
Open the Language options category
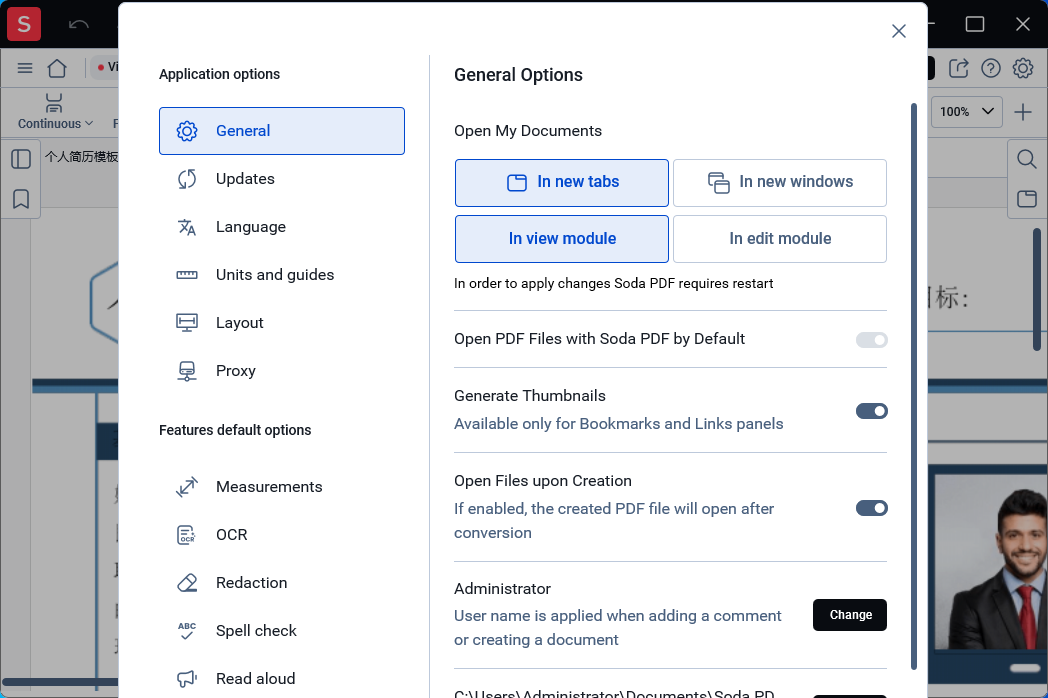pyautogui.click(x=281, y=227)
